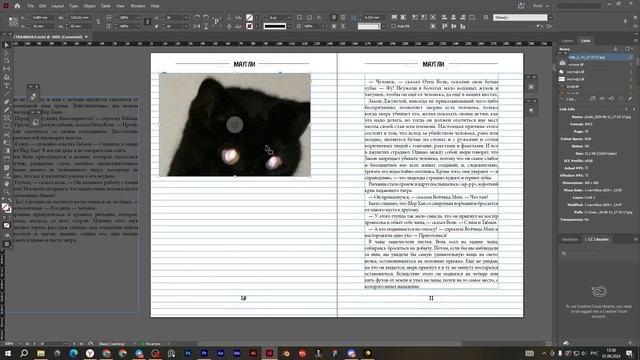The image size is (640, 360).
Task: Open the shear angle dropdown
Action: coord(186,26)
